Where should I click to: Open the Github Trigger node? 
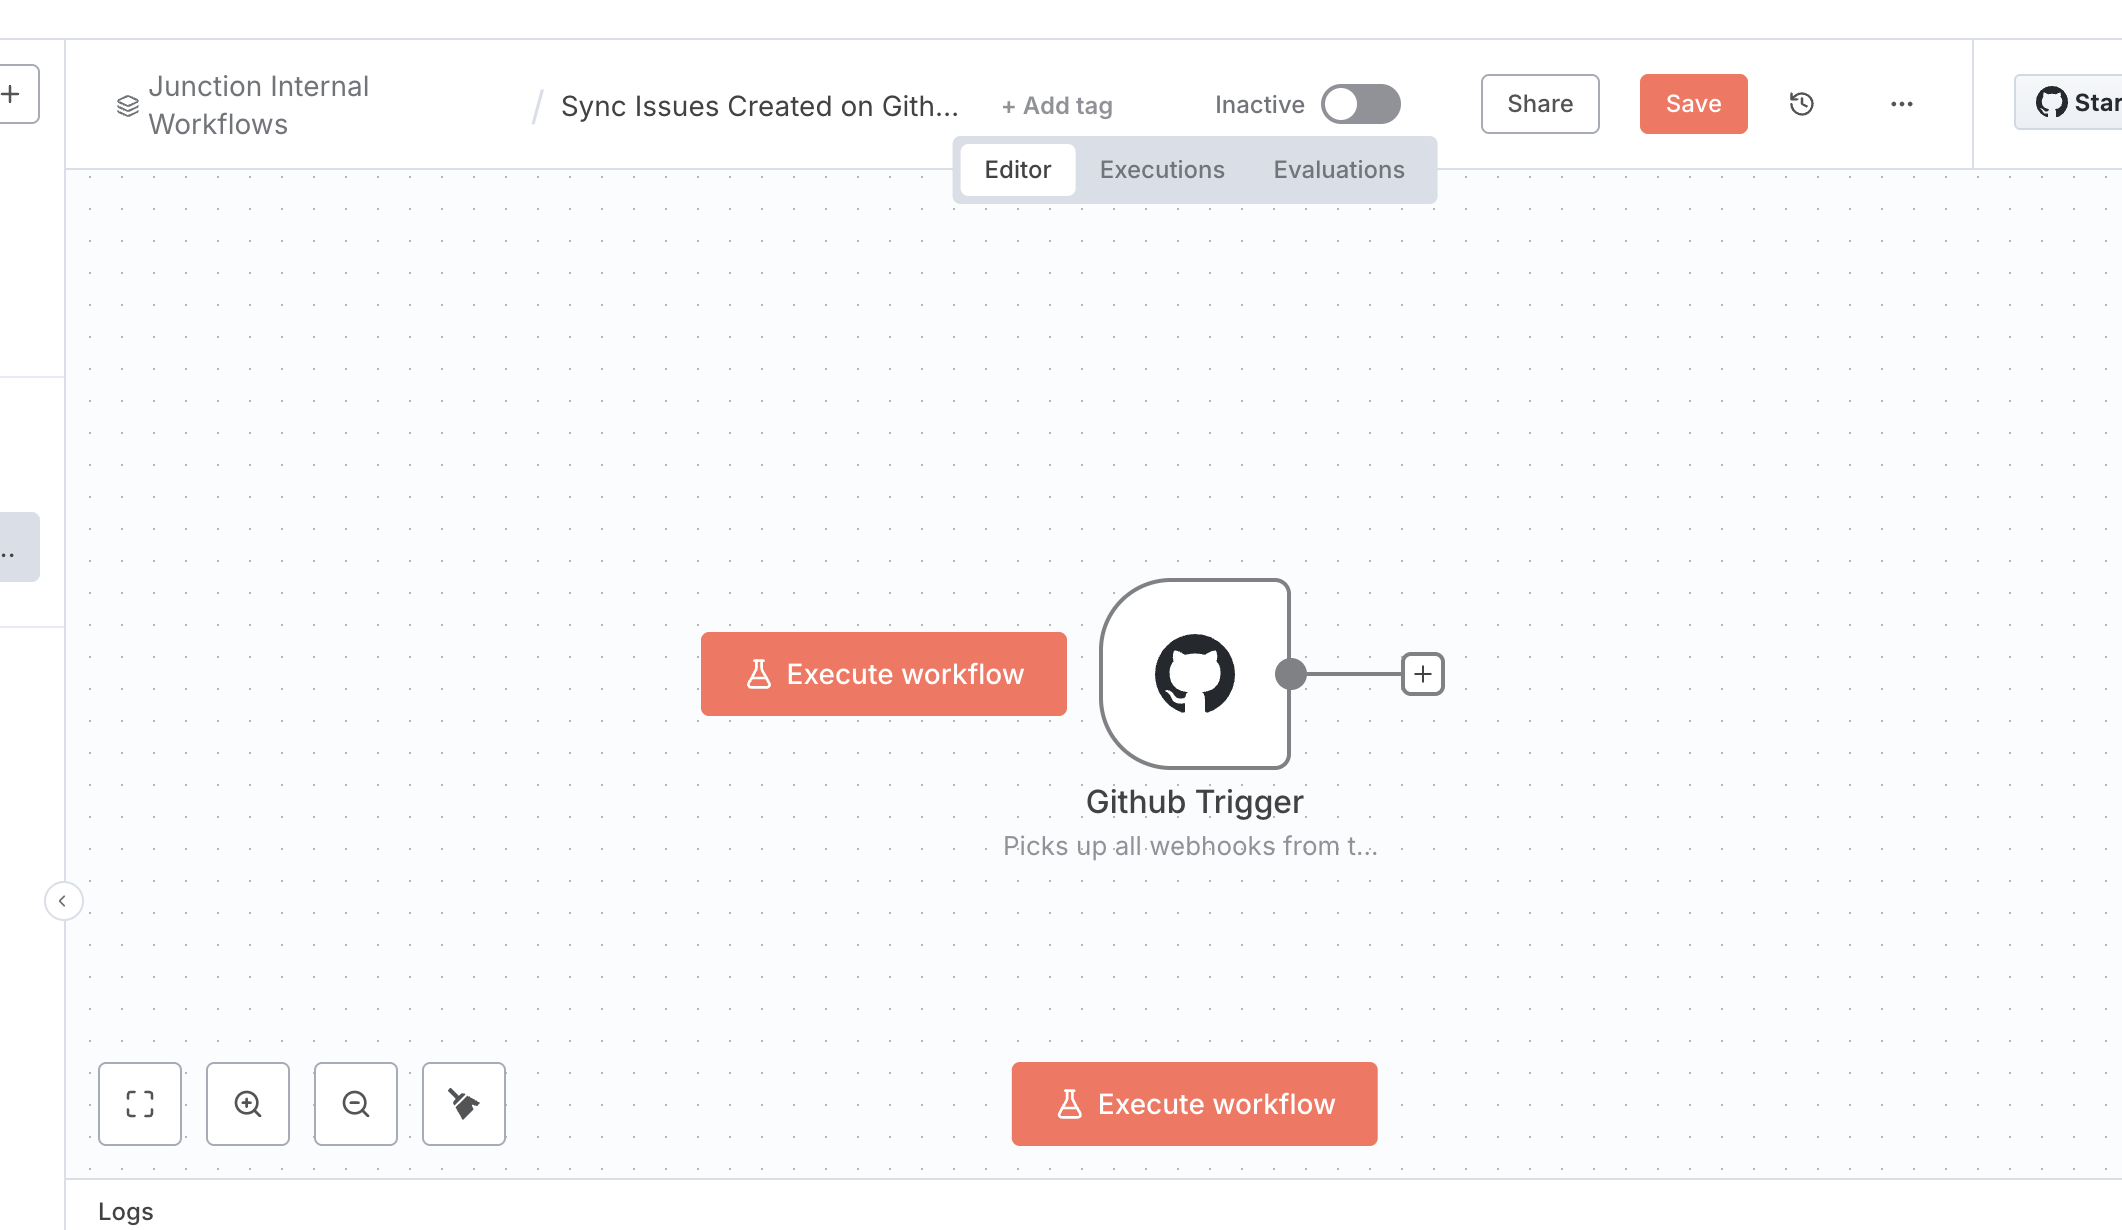tap(1194, 674)
